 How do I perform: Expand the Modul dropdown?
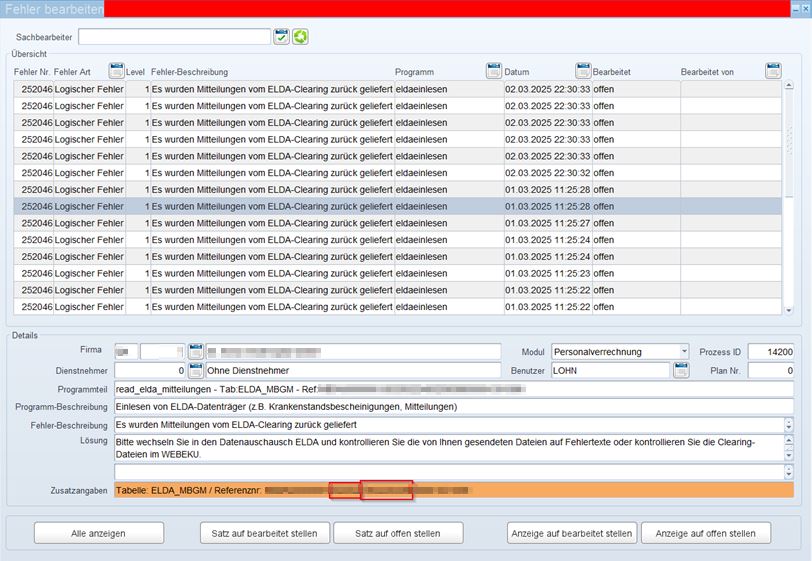click(x=684, y=352)
